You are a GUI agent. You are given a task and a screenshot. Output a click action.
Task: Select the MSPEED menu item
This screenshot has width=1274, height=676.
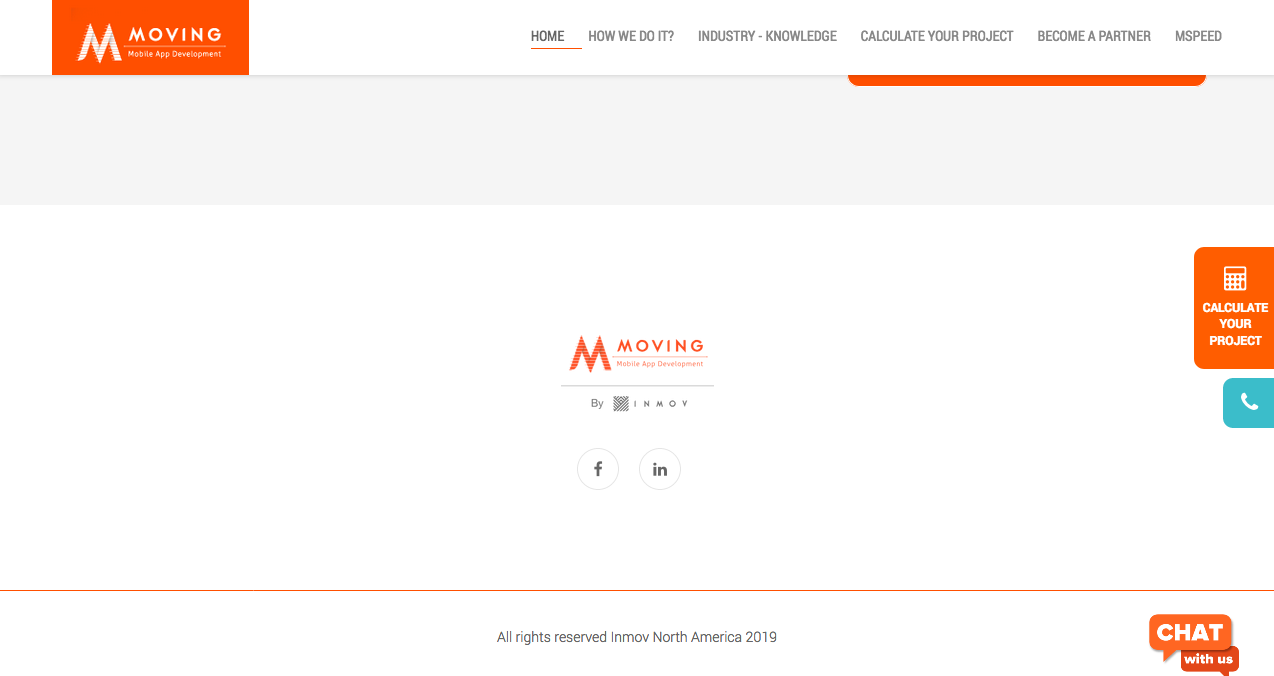point(1198,36)
